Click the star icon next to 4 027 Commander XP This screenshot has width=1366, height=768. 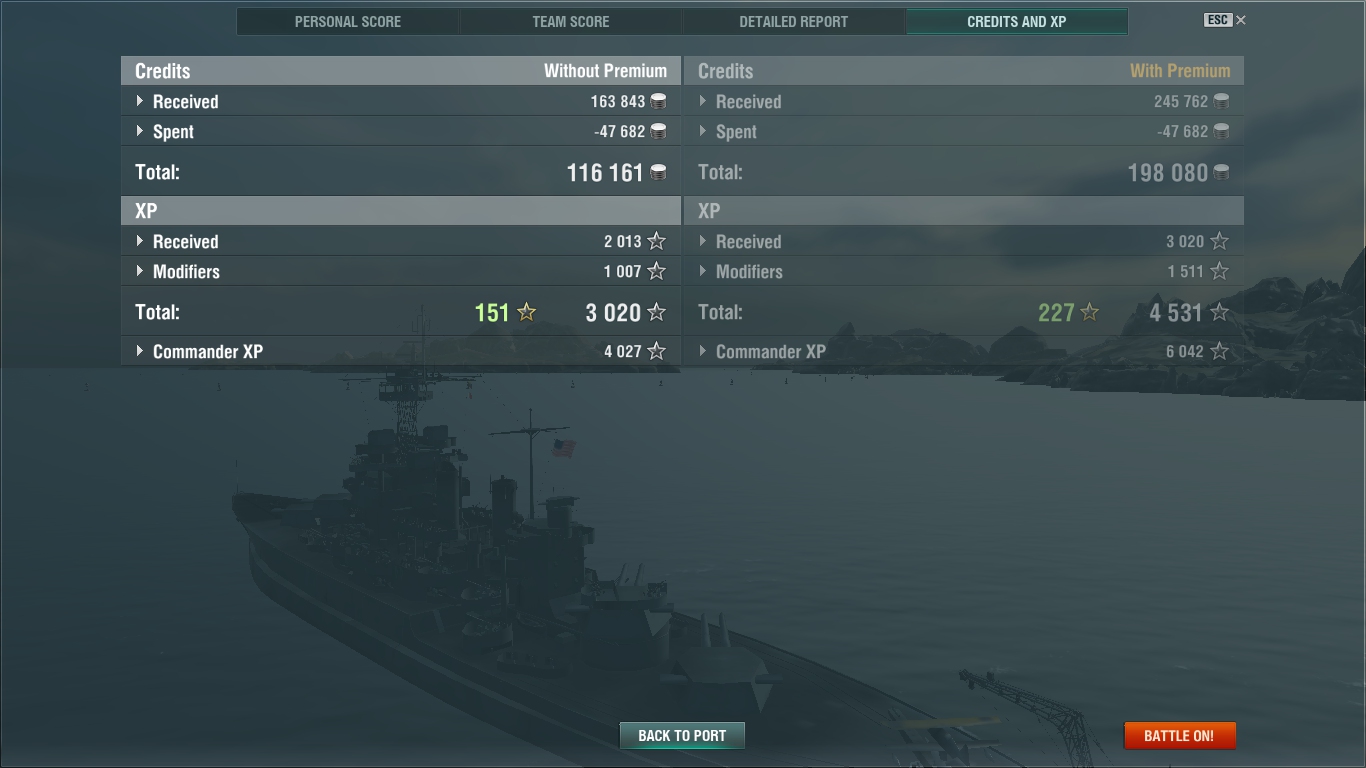[656, 351]
